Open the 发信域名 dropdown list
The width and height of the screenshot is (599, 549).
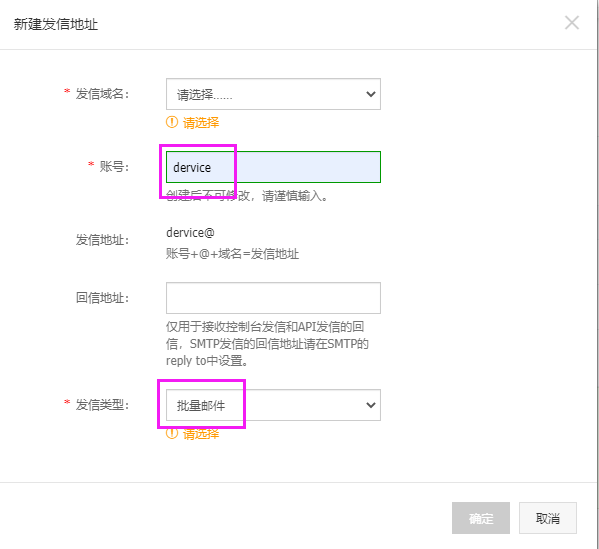(x=273, y=94)
